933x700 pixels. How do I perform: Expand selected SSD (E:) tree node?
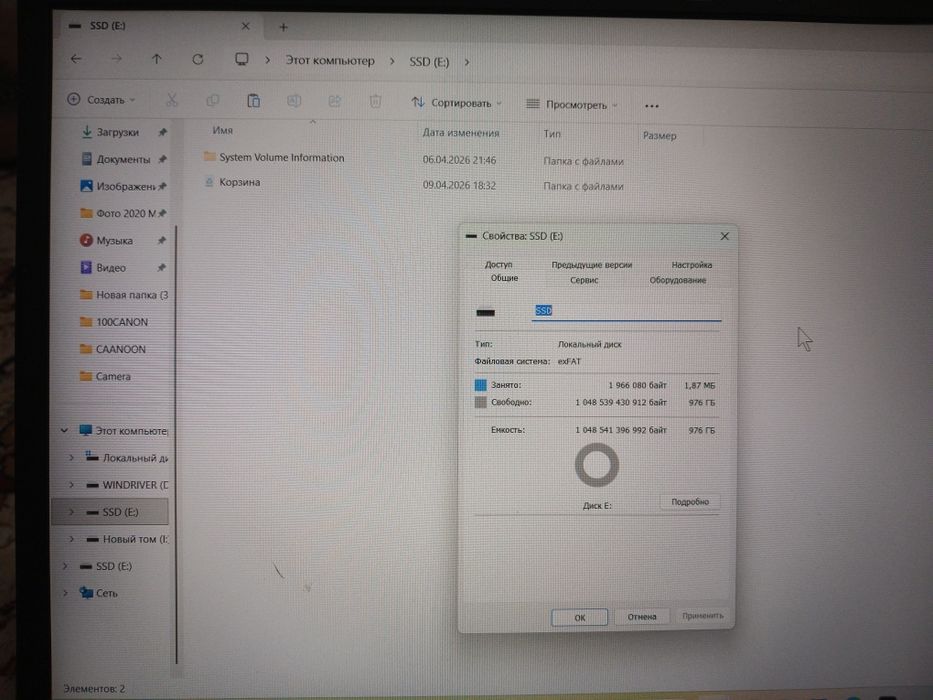71,511
